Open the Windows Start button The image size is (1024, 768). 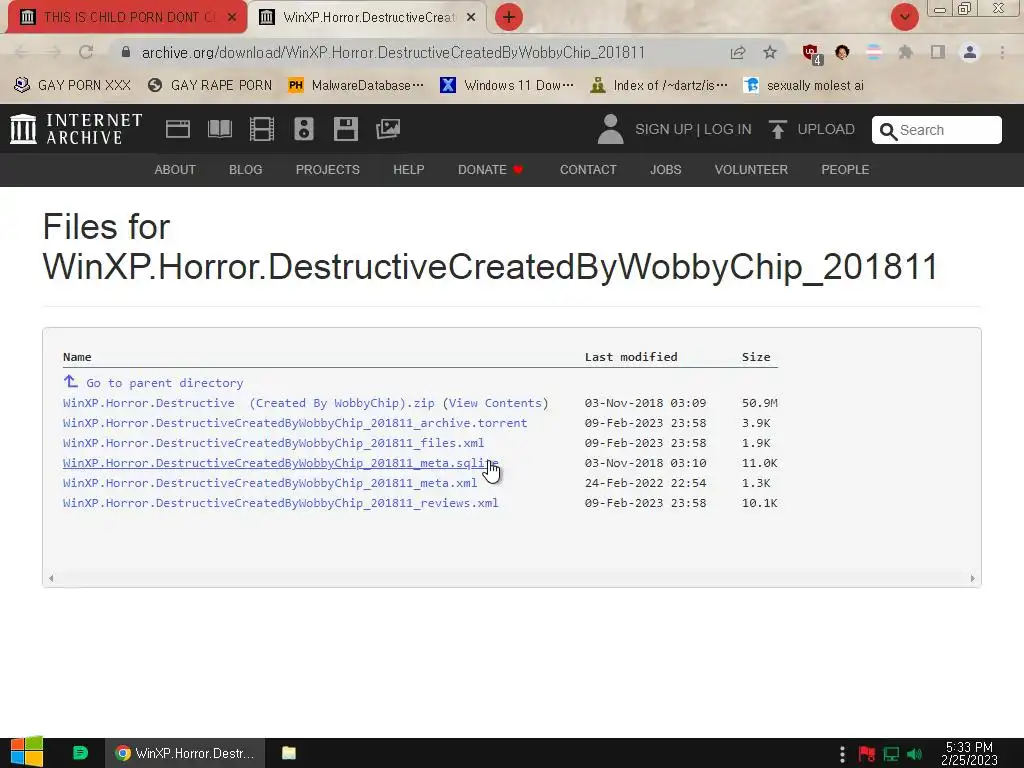click(26, 752)
